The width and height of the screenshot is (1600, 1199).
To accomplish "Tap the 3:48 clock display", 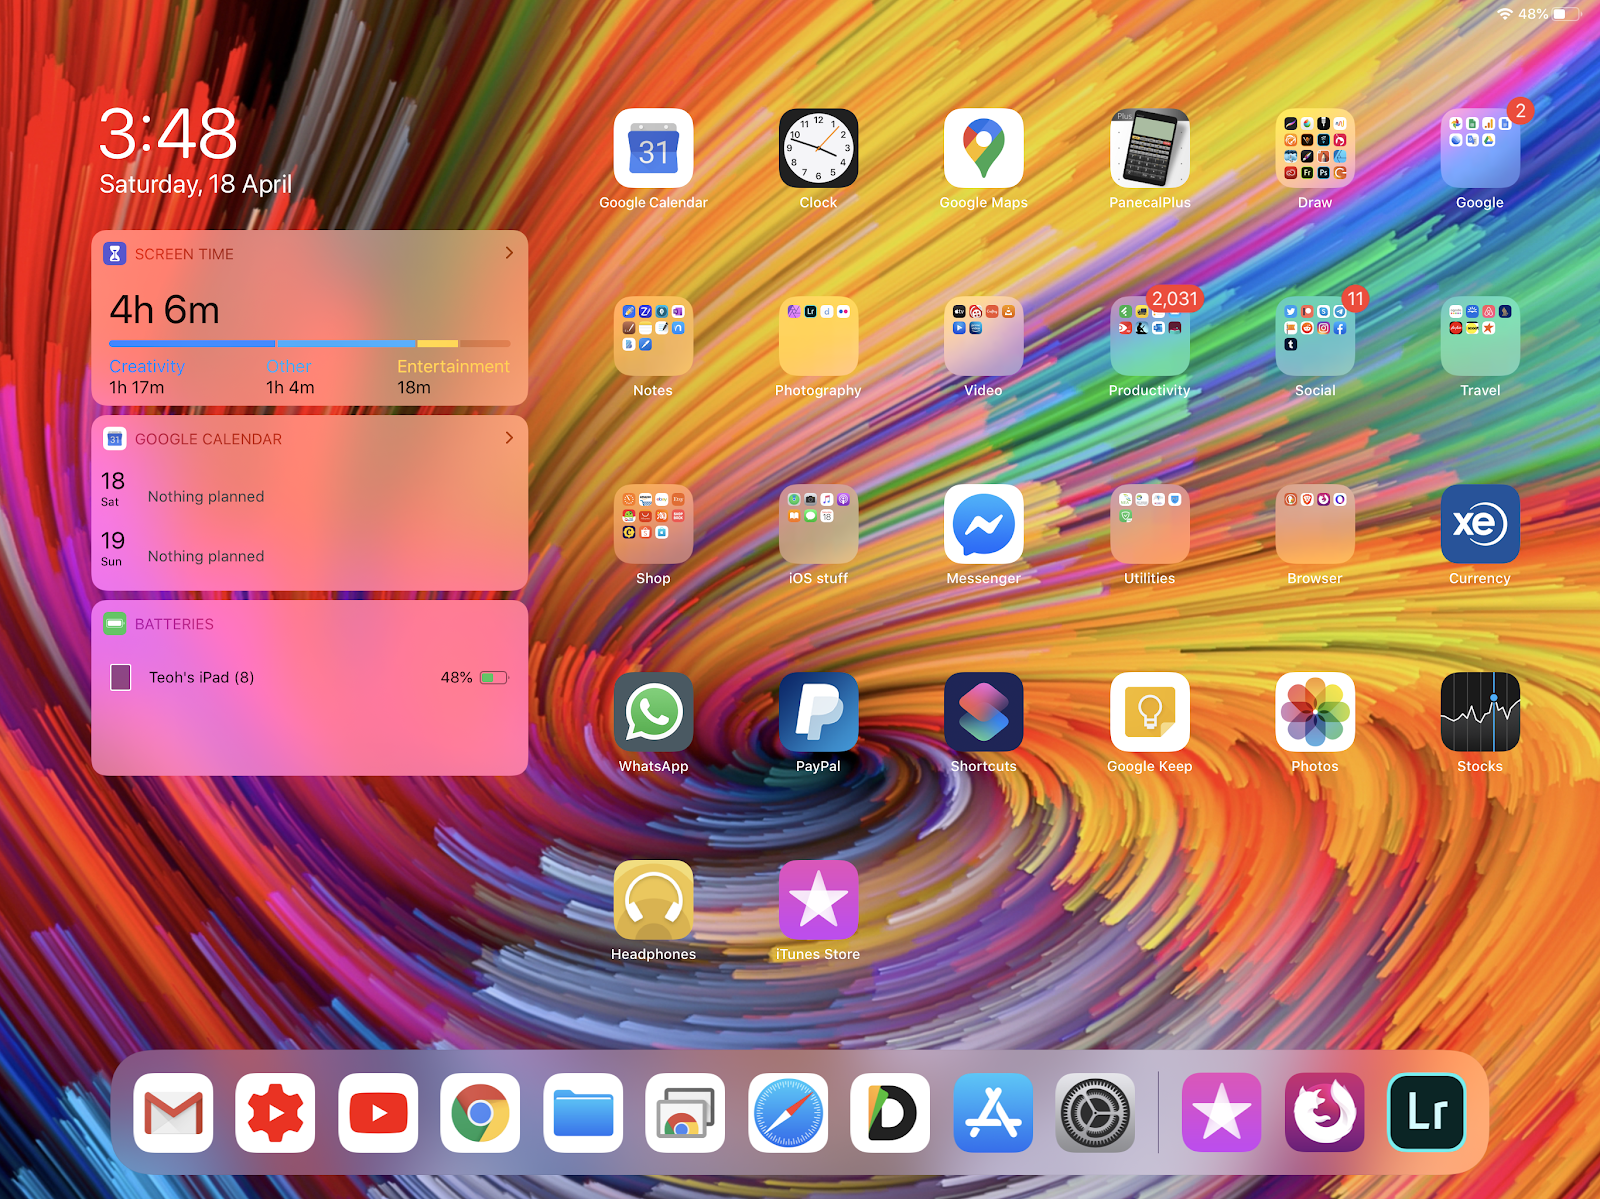I will 168,134.
